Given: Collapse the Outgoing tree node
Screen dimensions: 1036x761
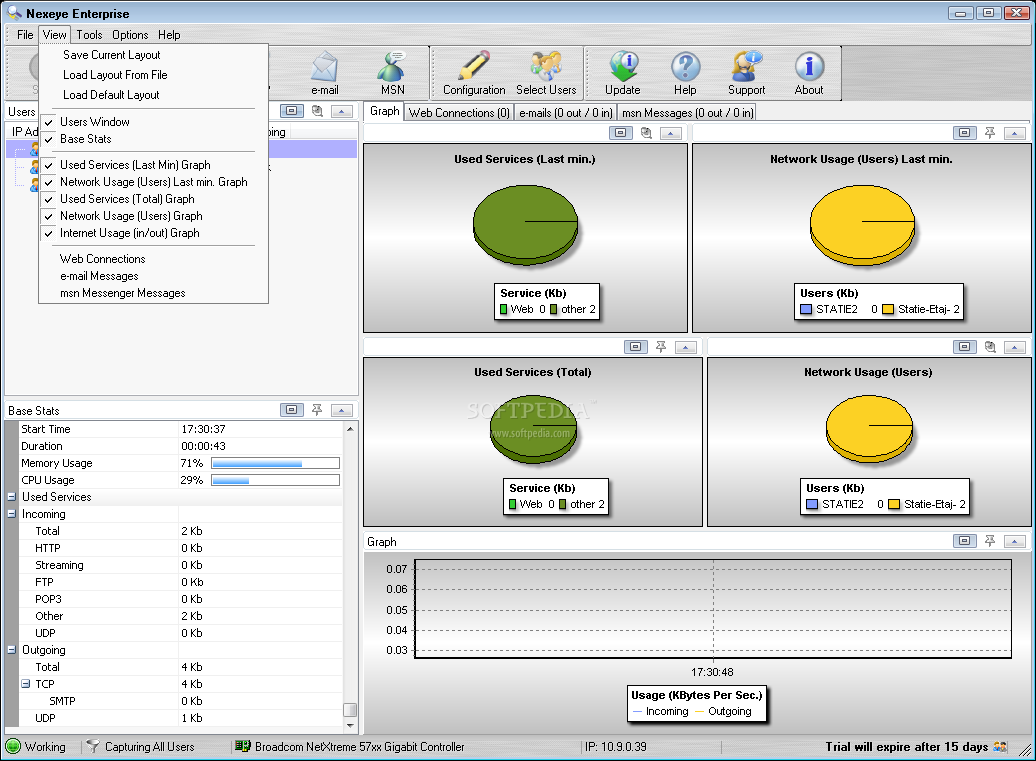Looking at the screenshot, I should coord(12,649).
